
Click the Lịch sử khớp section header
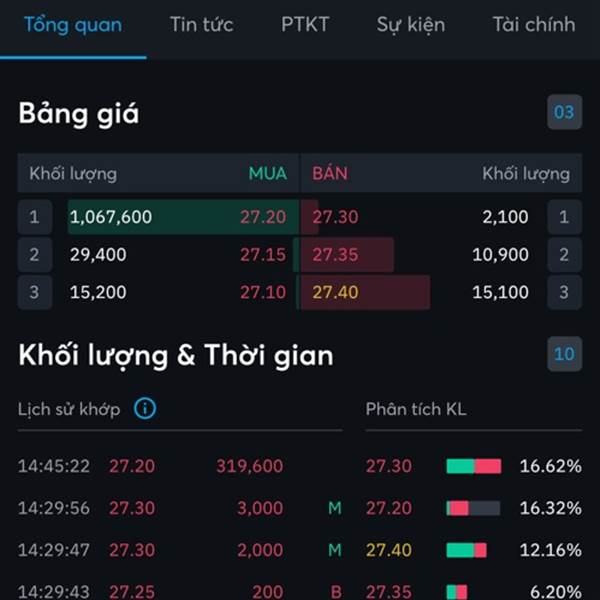coord(69,409)
